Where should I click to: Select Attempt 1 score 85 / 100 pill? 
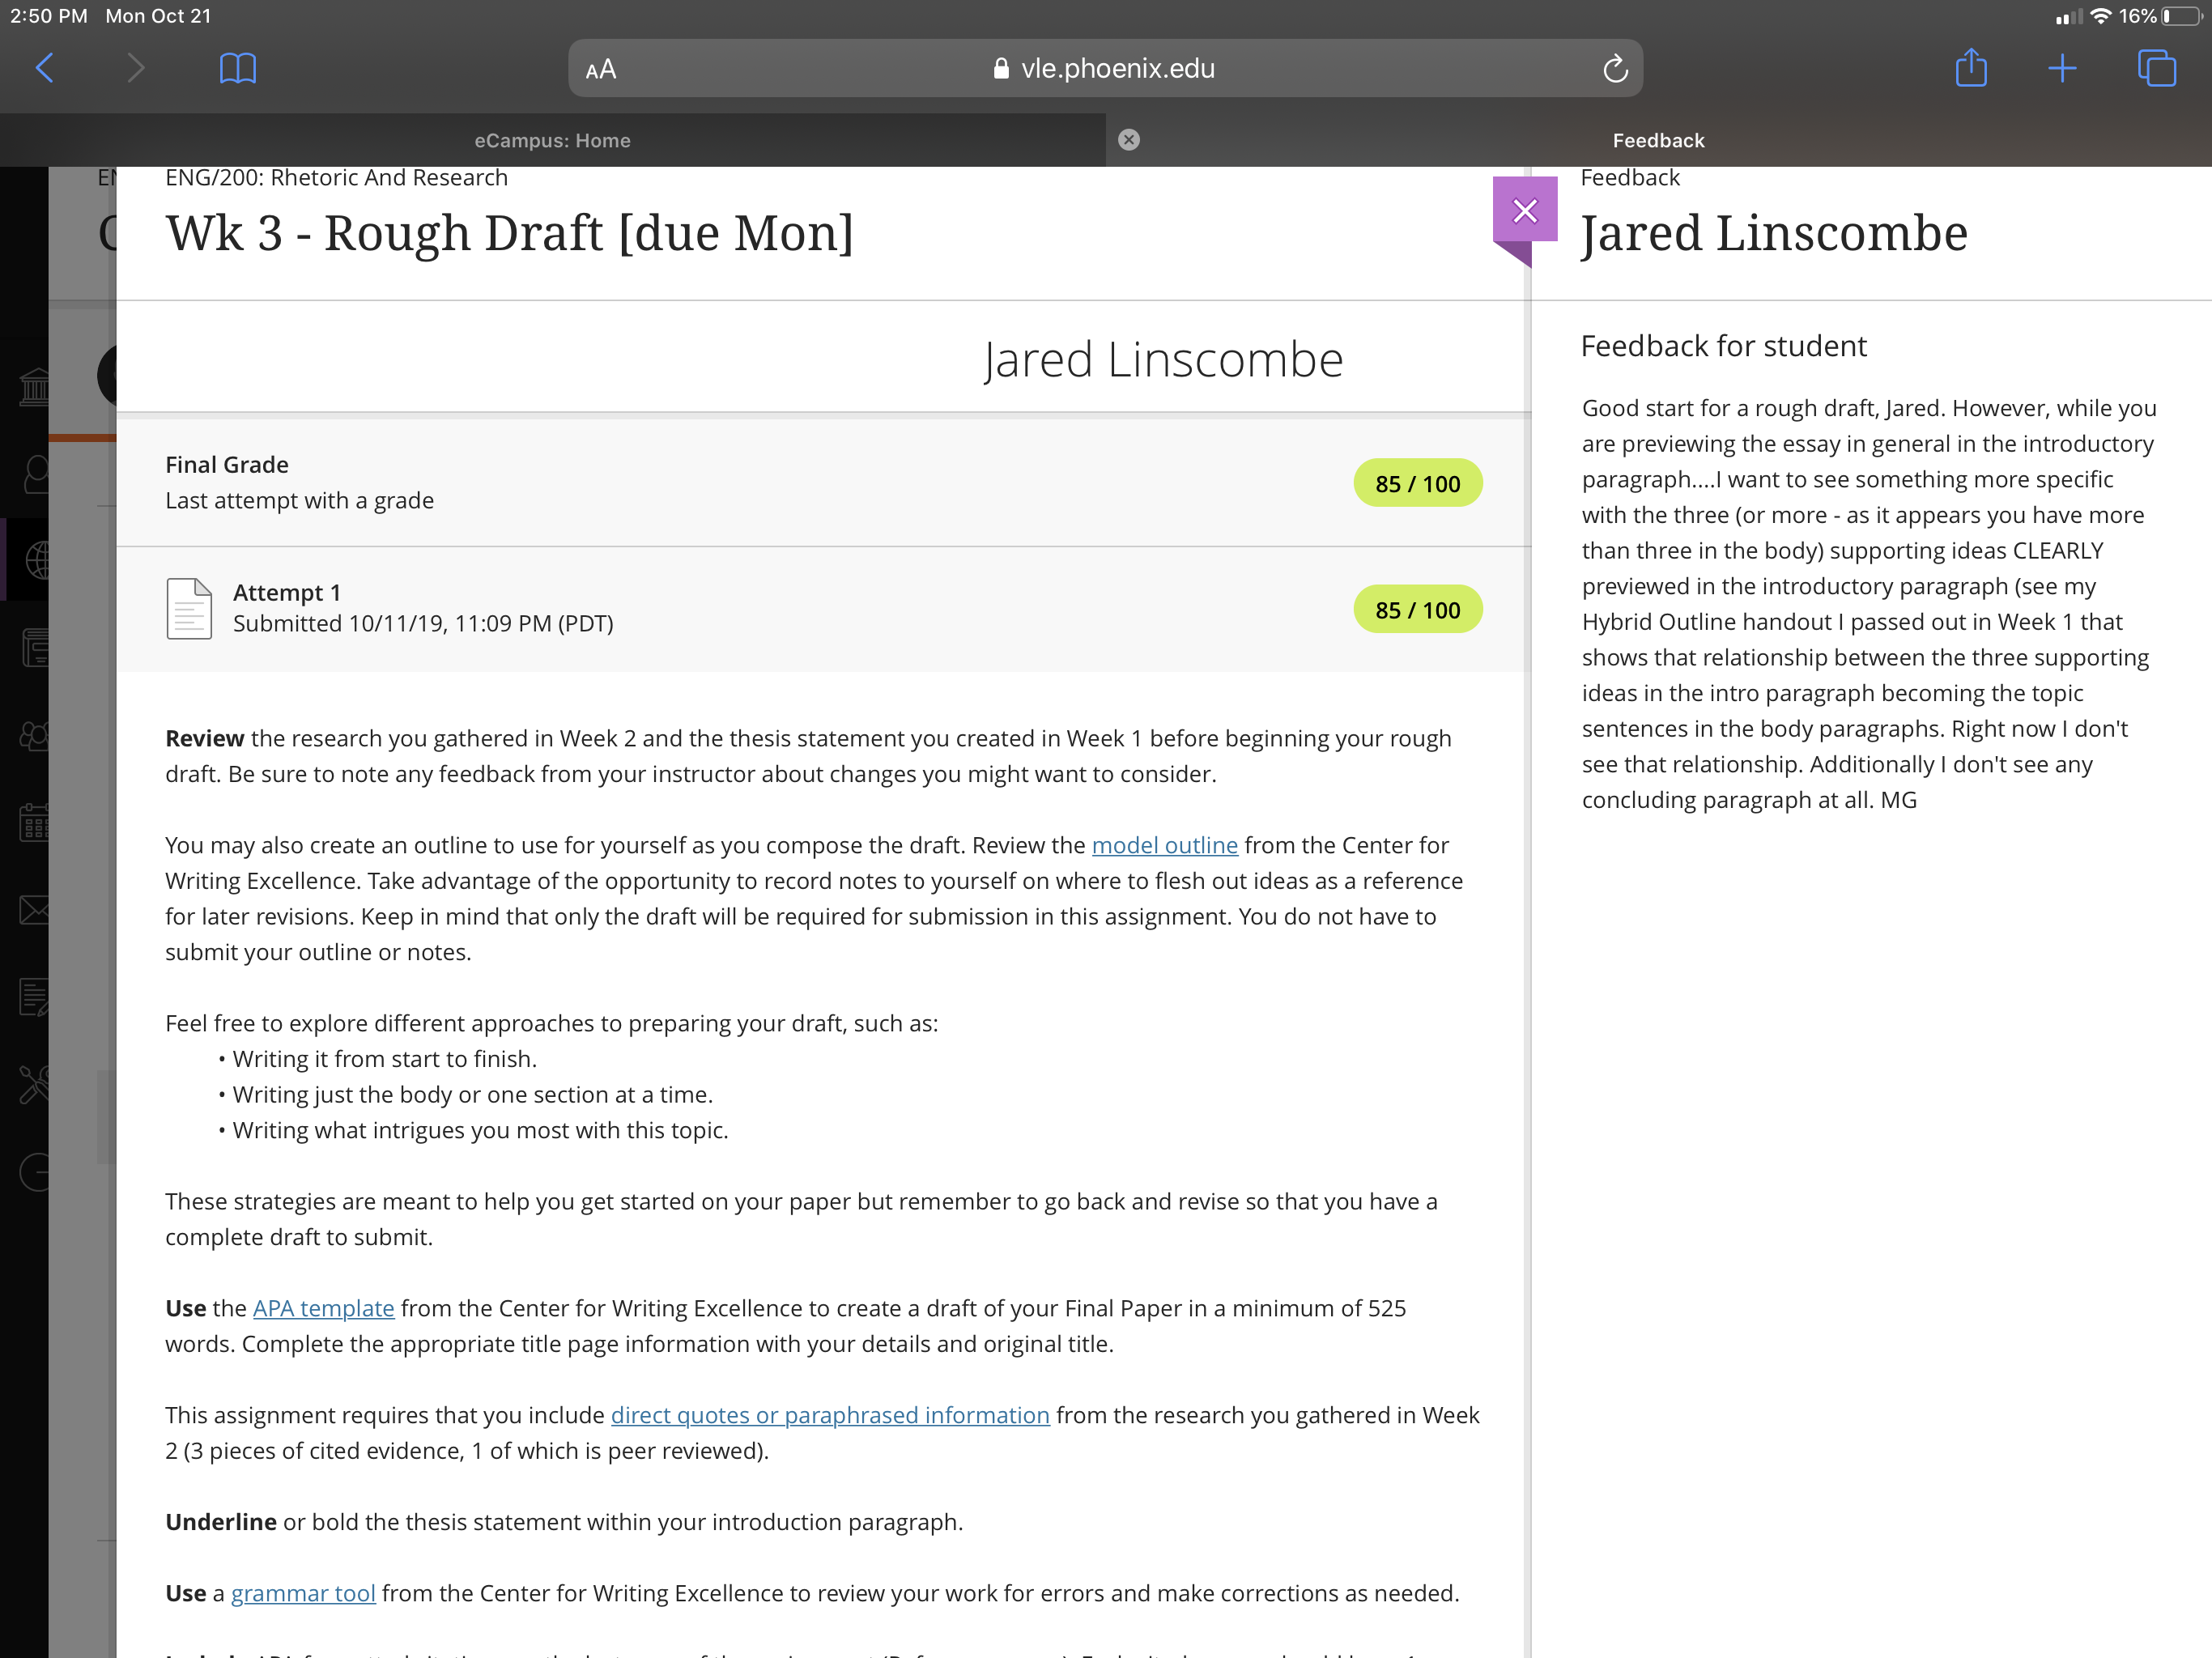pos(1417,609)
